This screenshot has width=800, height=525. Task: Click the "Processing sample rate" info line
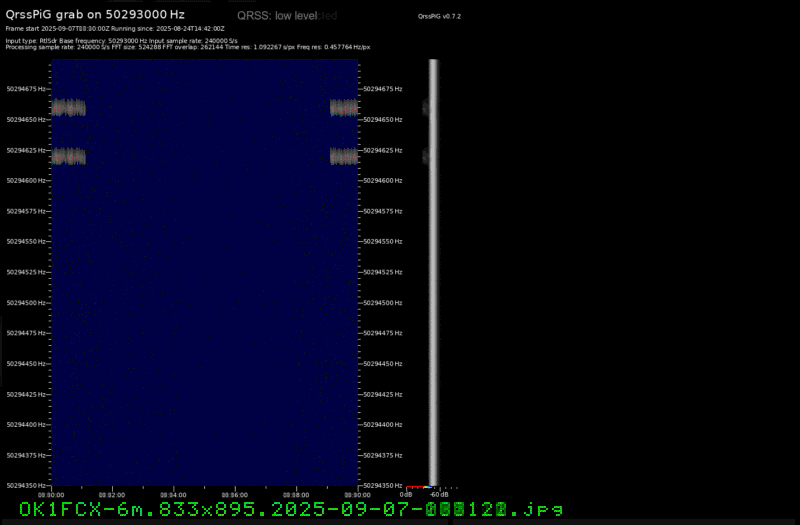pos(188,47)
